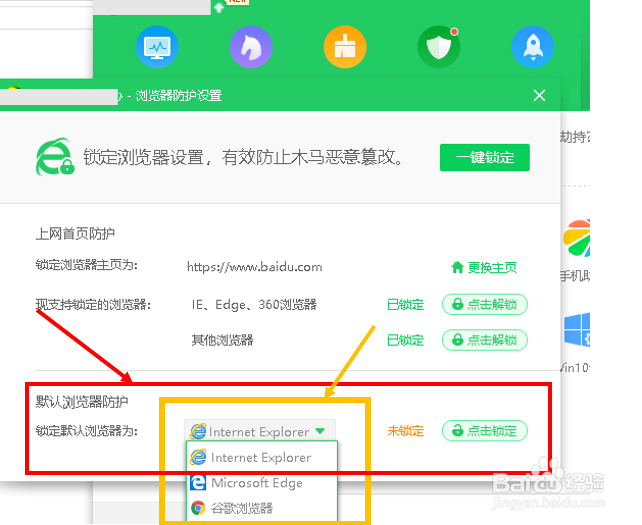Click 点击解锁 for 其他浏览器
642x525 pixels.
485,340
